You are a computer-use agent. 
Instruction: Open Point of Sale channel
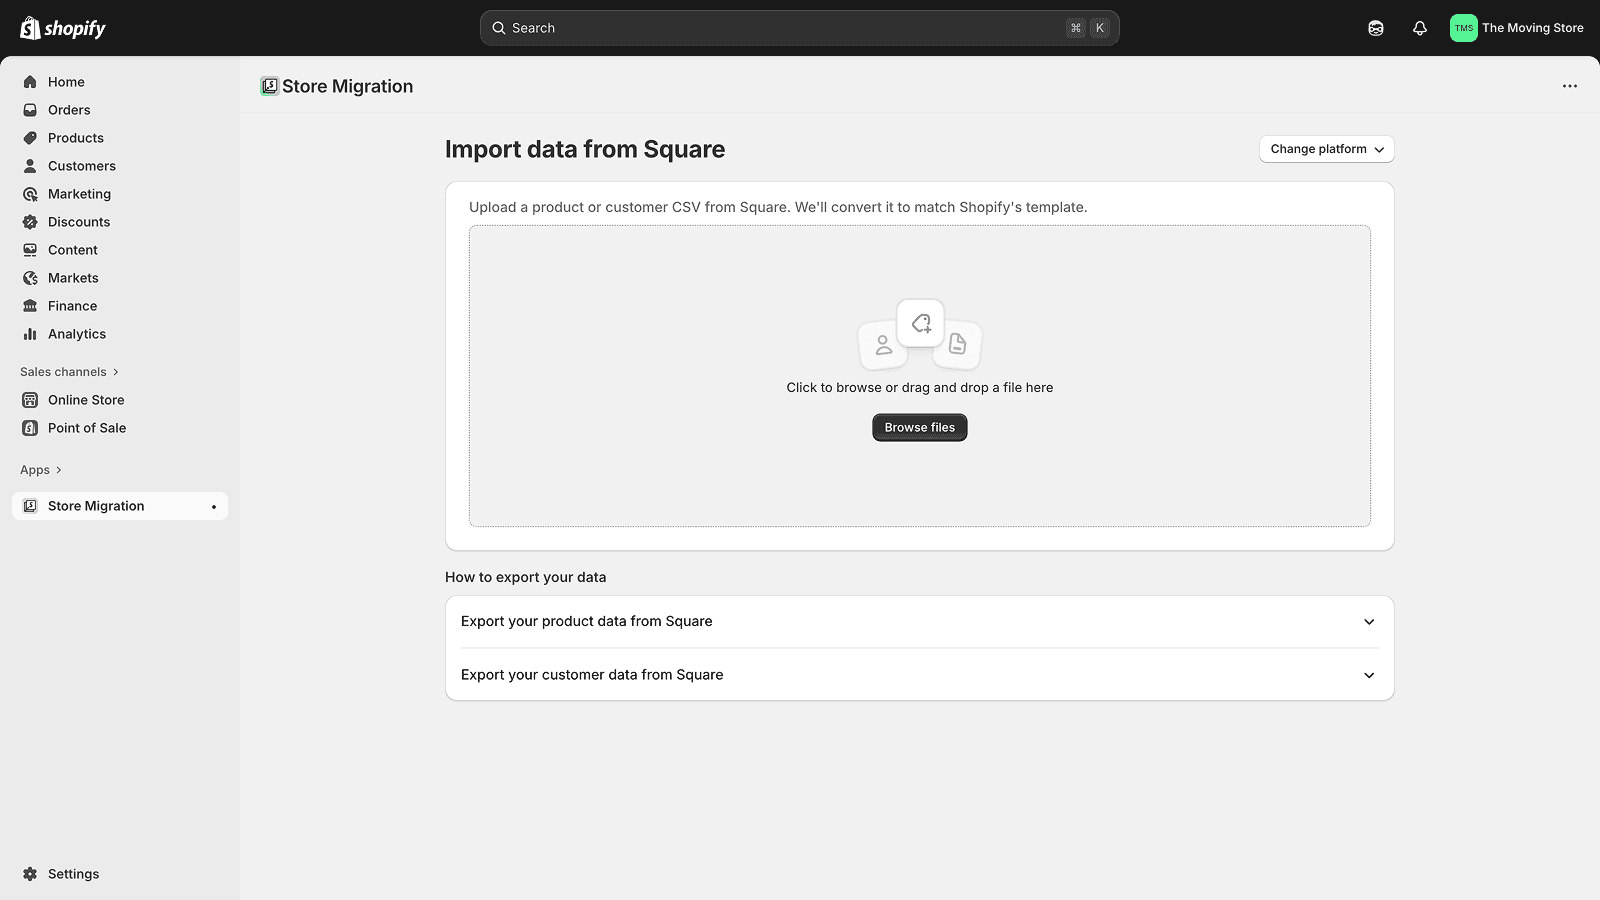click(x=120, y=428)
